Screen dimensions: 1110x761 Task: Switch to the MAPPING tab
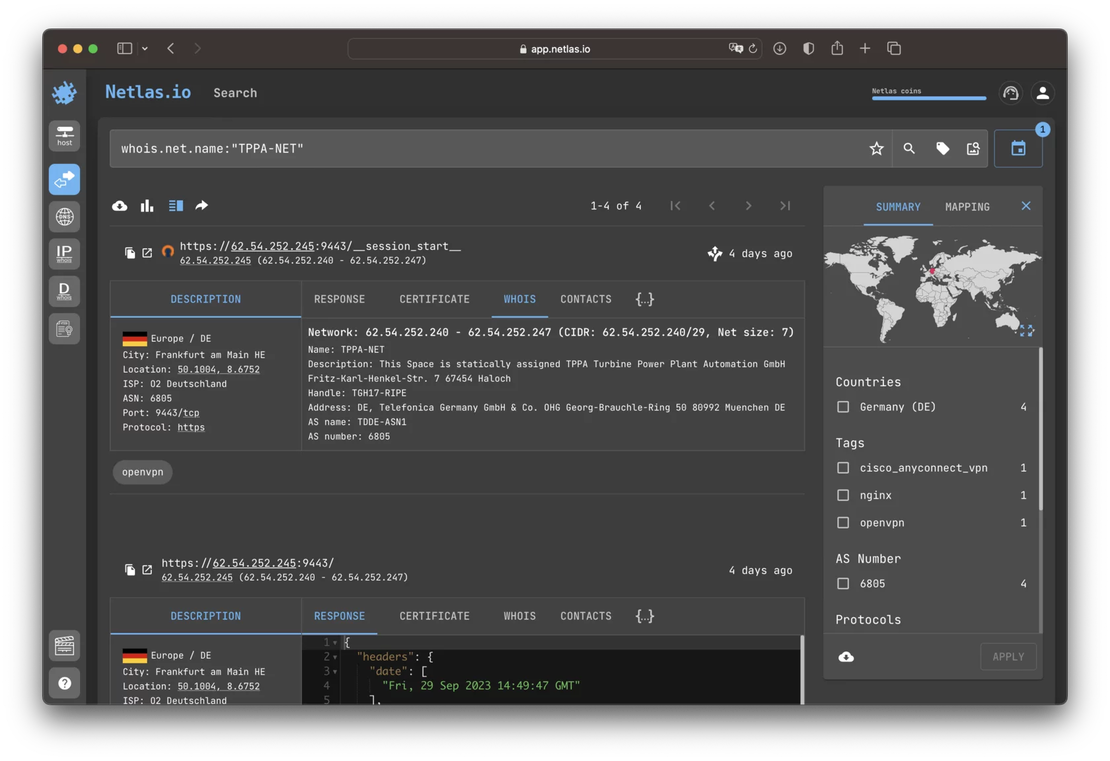click(x=966, y=207)
